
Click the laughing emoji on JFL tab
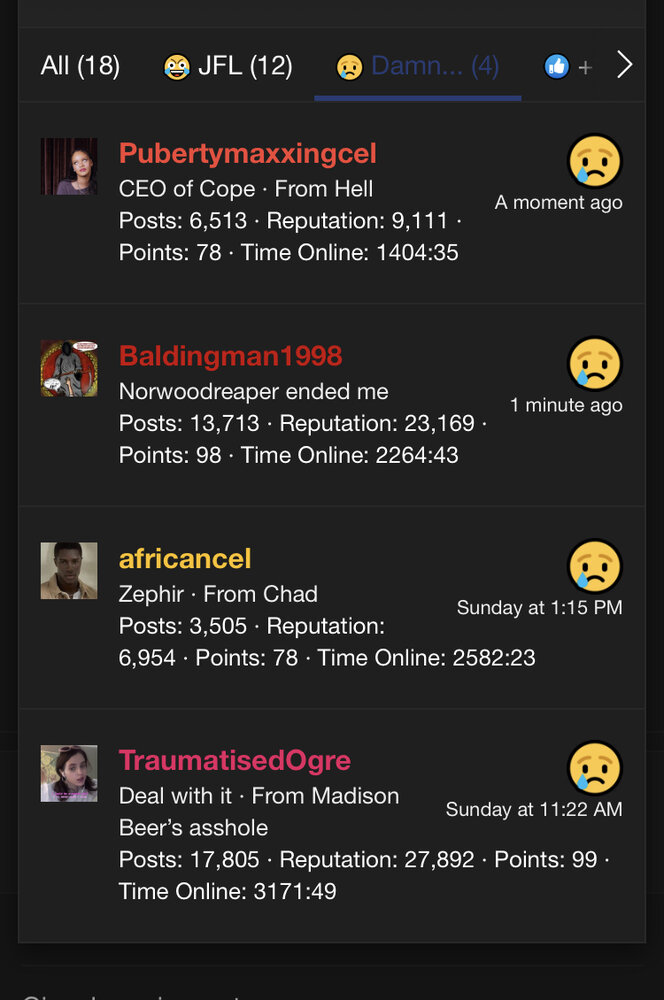pos(177,67)
